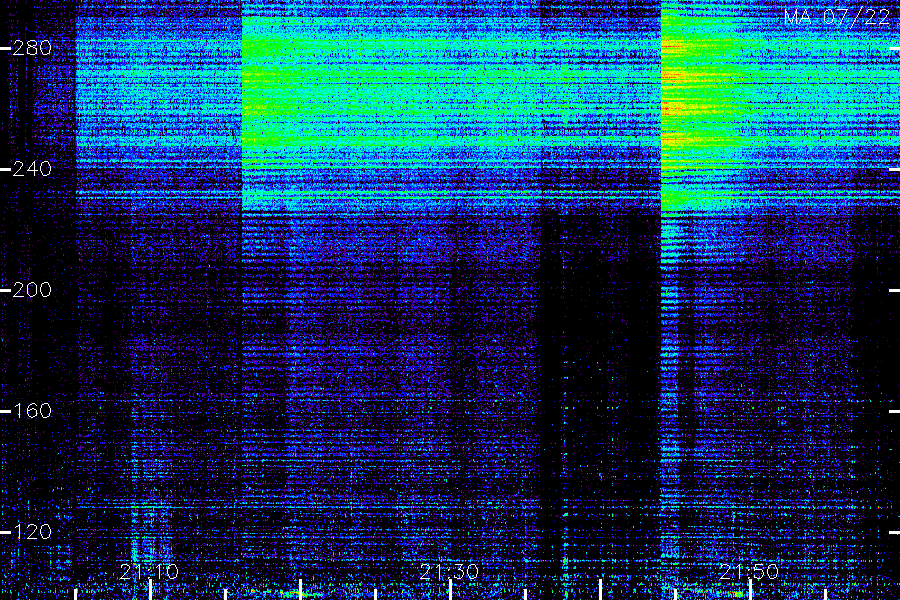Click the 21:50 time axis label

(x=749, y=572)
